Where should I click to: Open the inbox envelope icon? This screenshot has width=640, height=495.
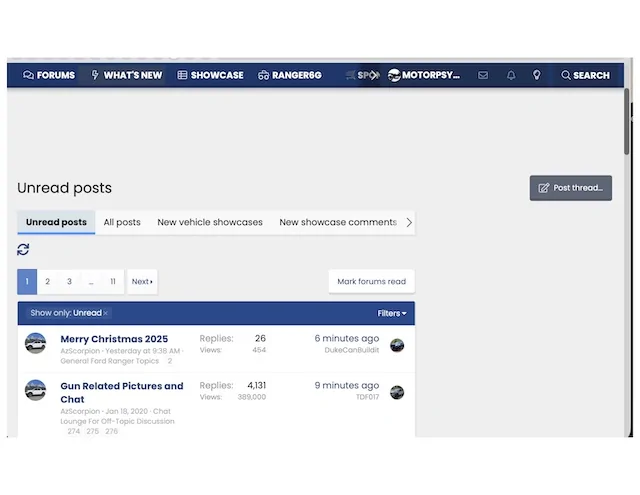pos(483,75)
